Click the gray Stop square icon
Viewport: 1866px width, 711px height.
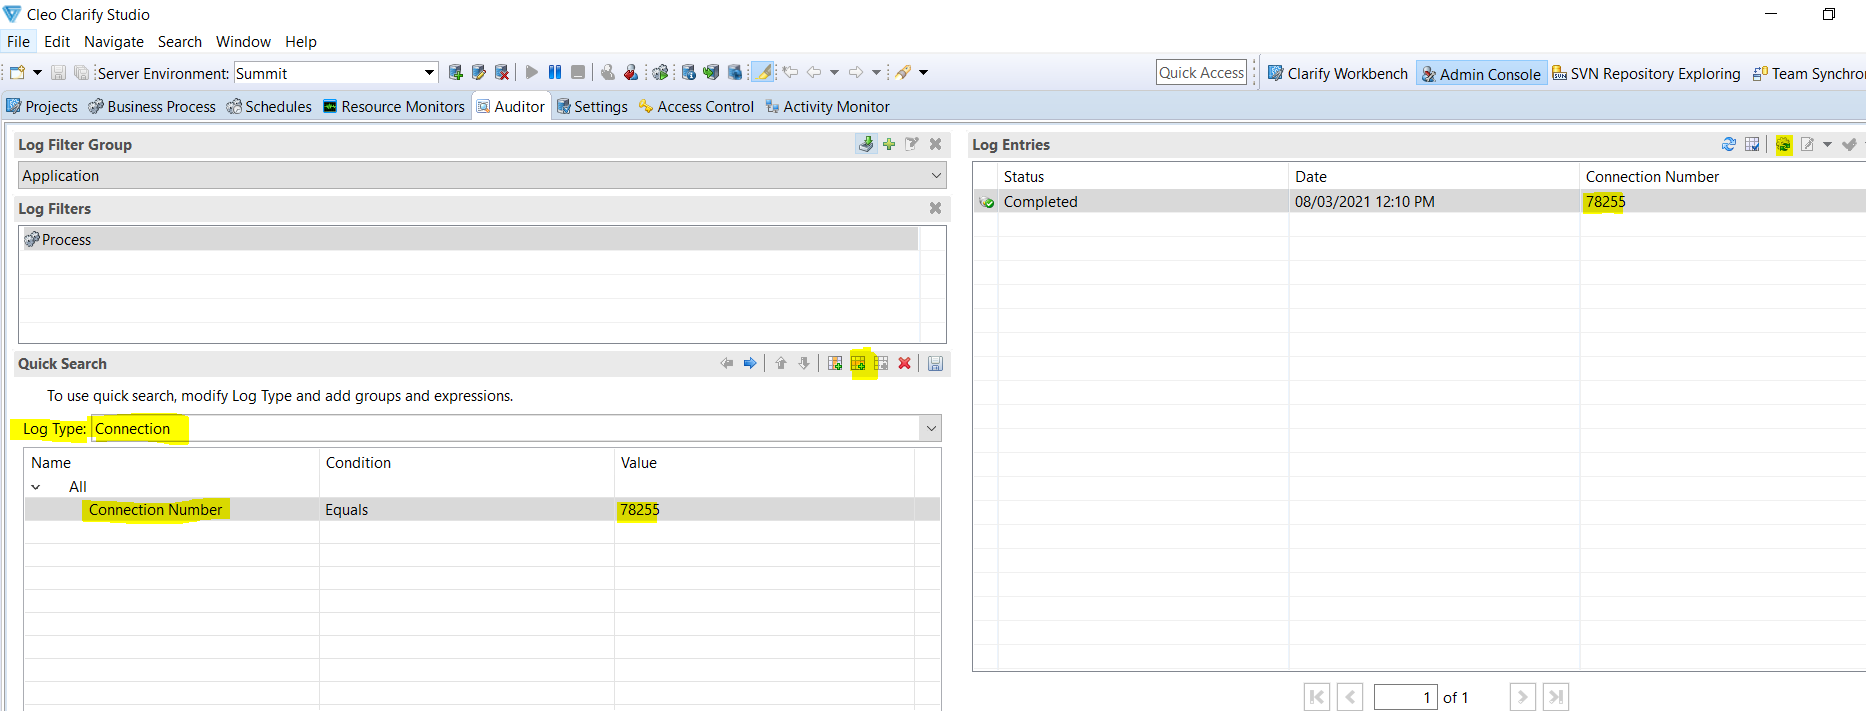pyautogui.click(x=578, y=72)
